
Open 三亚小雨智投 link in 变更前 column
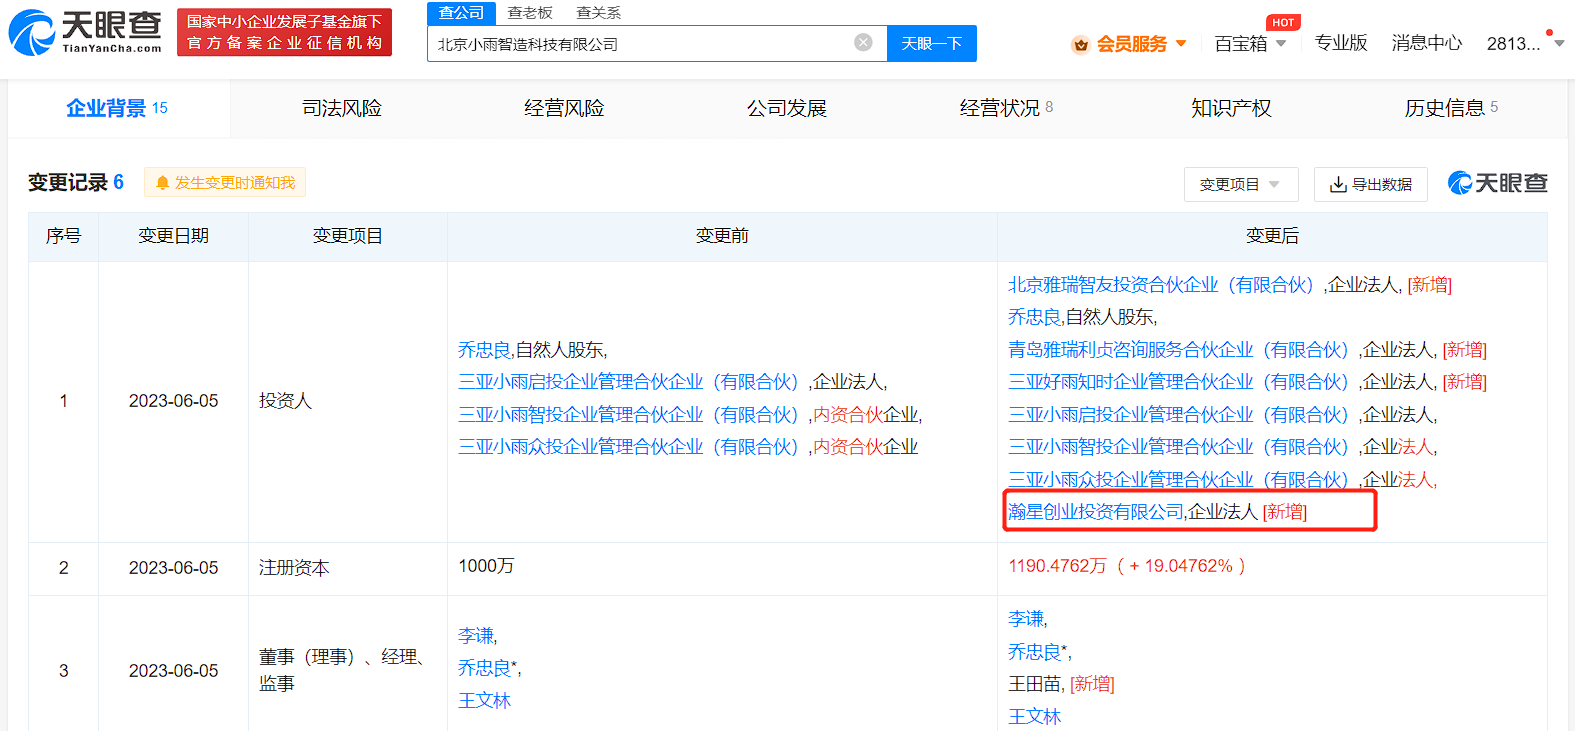pyautogui.click(x=632, y=415)
